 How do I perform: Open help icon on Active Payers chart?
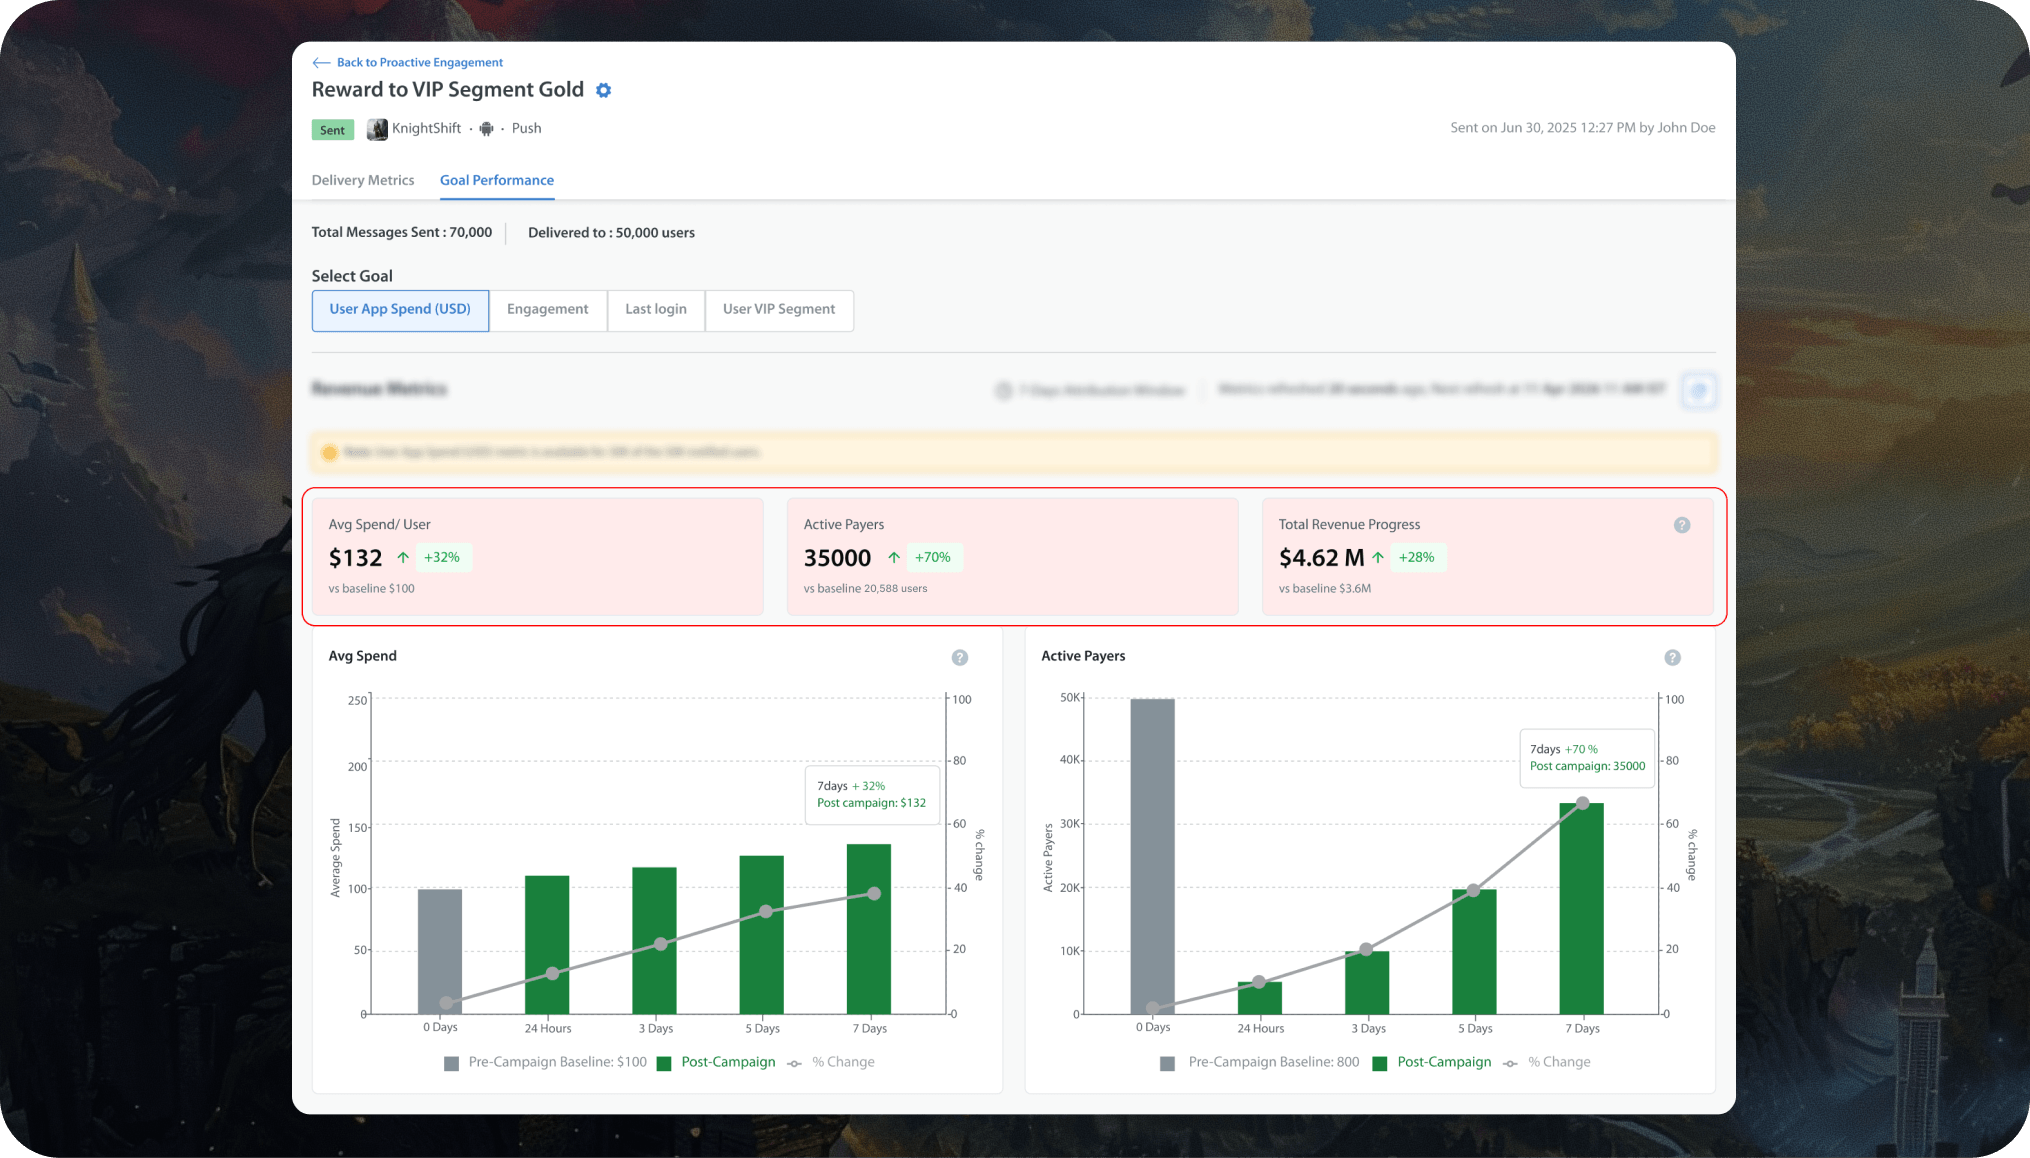(1673, 657)
